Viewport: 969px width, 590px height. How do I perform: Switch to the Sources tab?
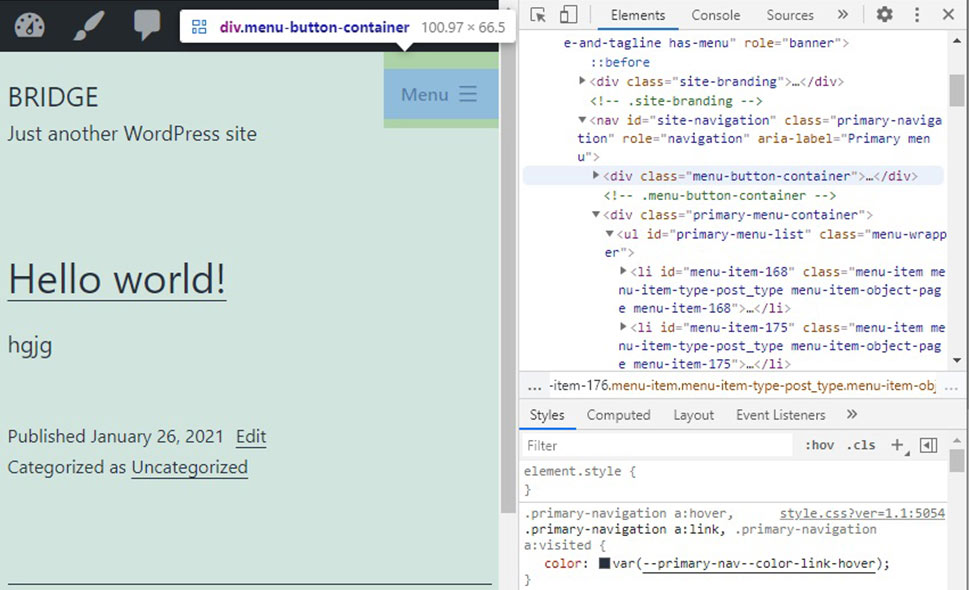(790, 15)
